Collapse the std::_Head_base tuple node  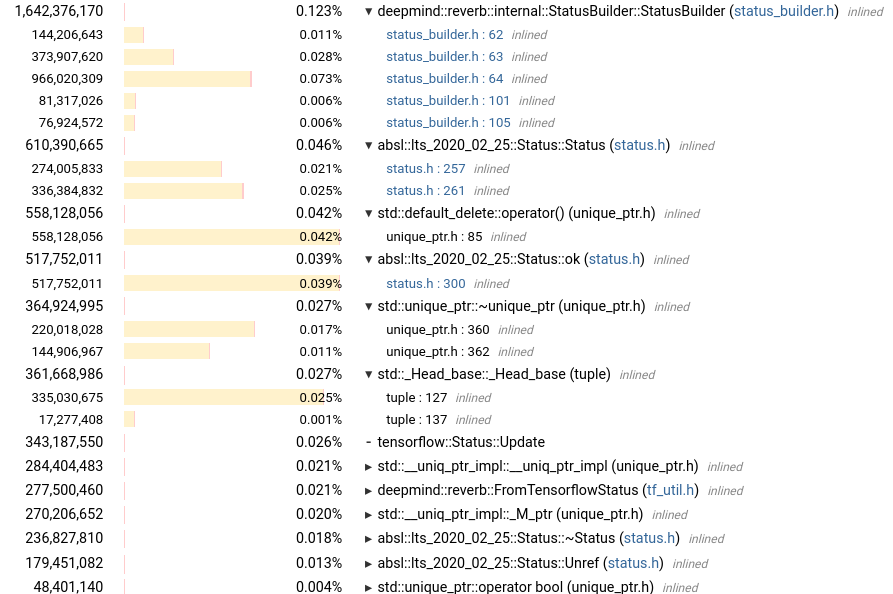tap(368, 374)
